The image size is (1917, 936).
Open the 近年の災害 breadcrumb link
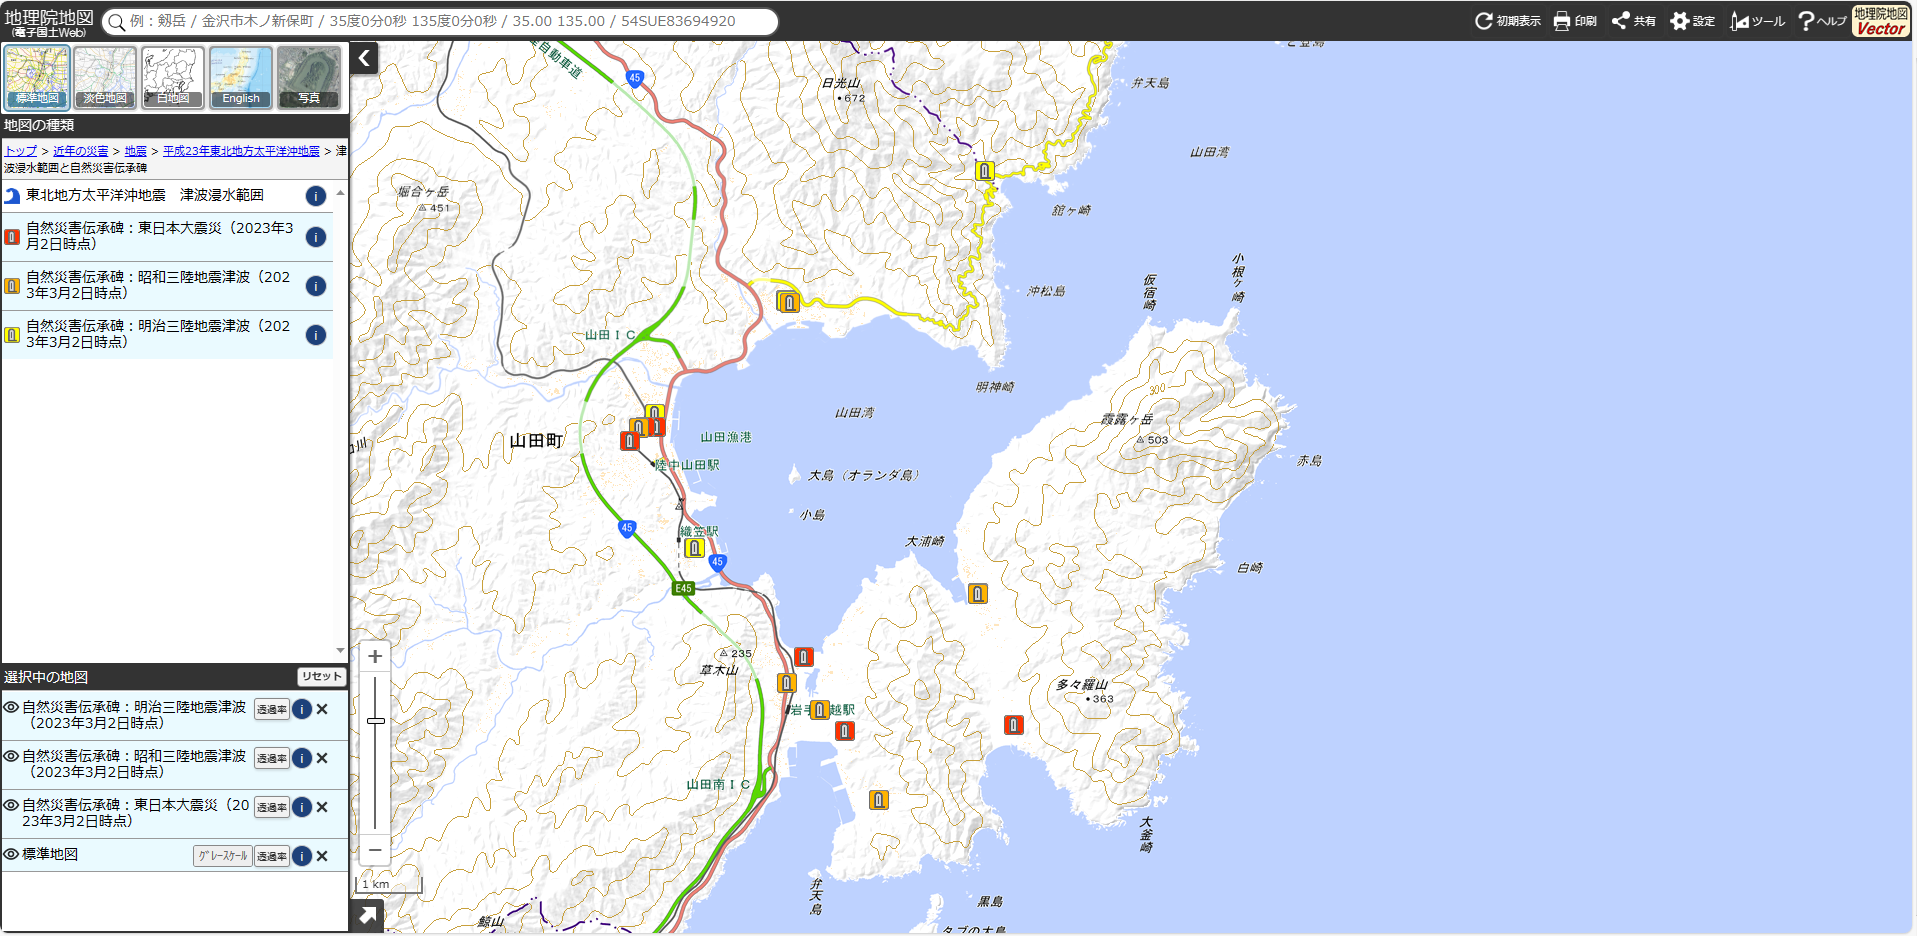80,151
